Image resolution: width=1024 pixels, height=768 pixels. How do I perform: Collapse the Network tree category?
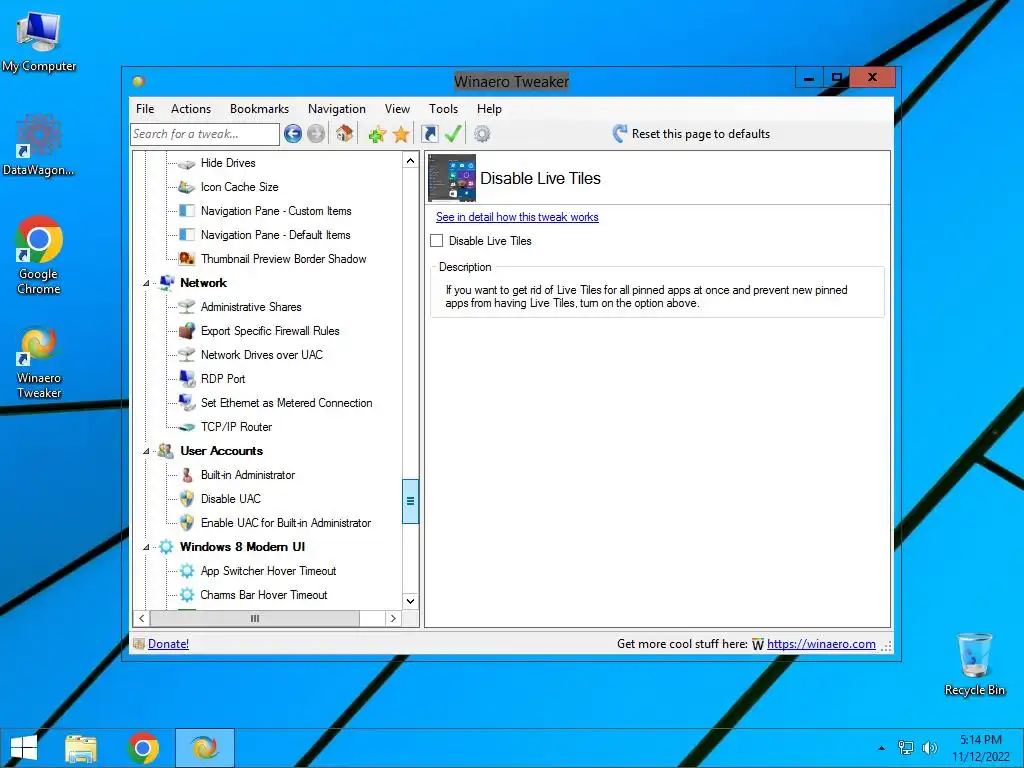[x=146, y=283]
